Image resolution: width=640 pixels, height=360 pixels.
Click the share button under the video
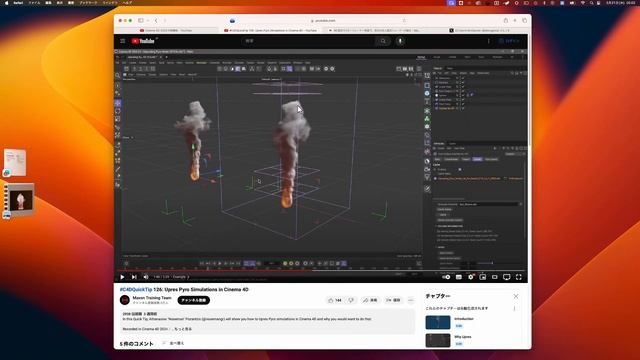[x=370, y=300]
